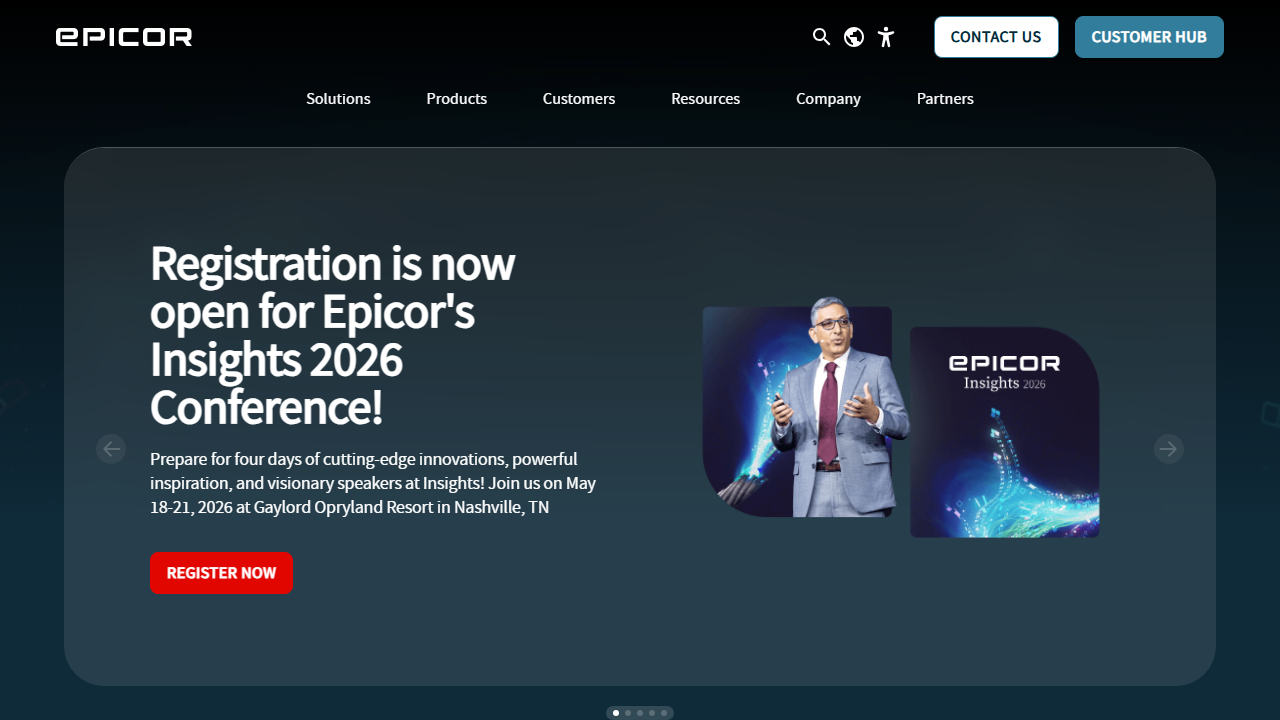This screenshot has width=1280, height=720.
Task: Click the paragraph starting "Prepare for four days"
Action: (373, 483)
